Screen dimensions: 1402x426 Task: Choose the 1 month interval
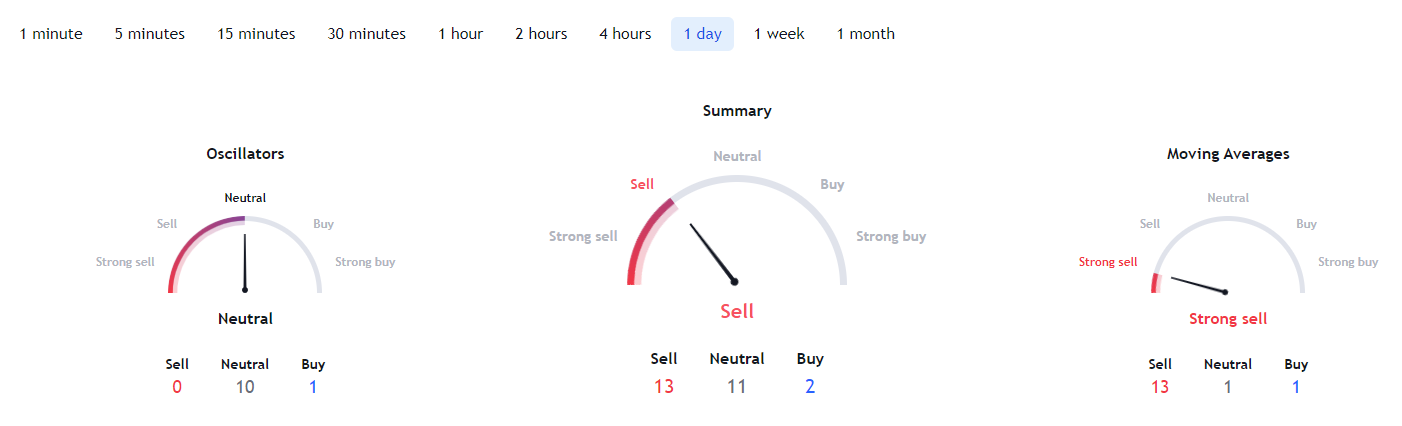click(x=866, y=34)
